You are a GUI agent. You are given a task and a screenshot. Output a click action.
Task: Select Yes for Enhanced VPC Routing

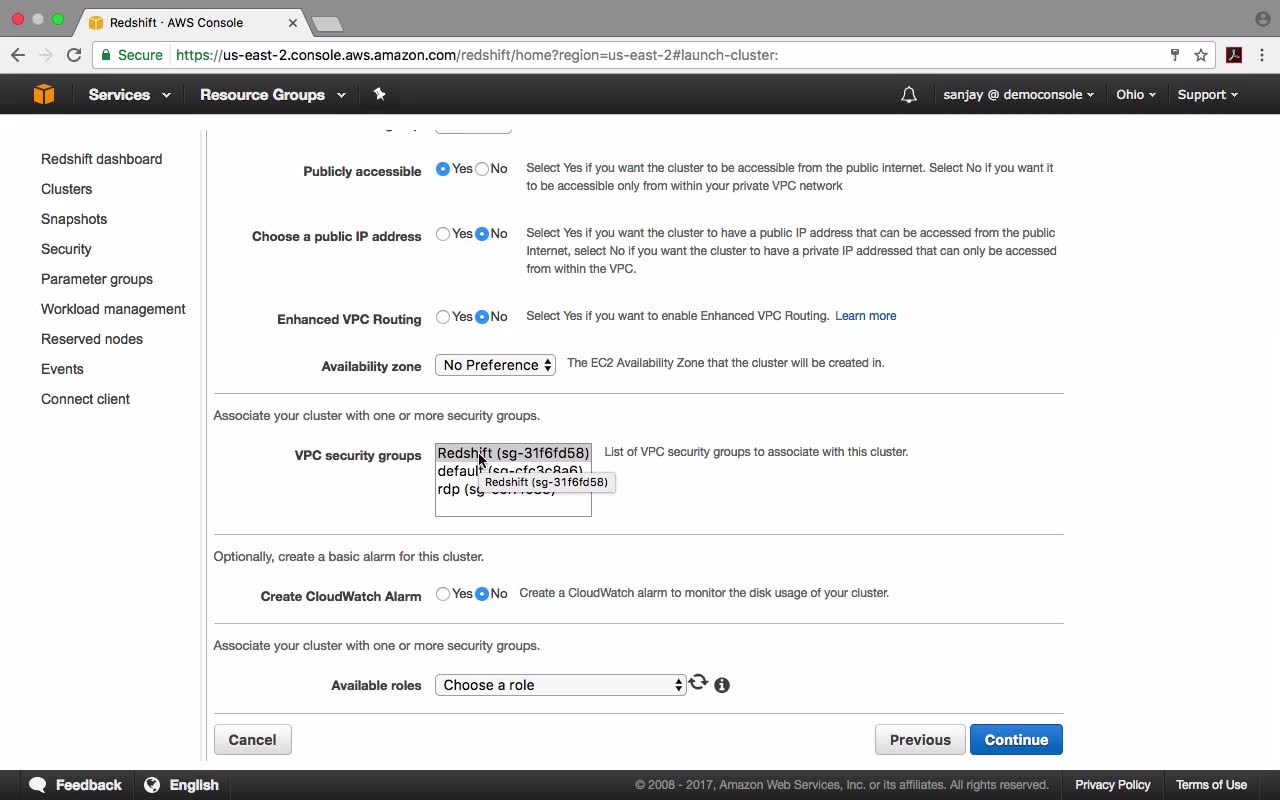443,317
